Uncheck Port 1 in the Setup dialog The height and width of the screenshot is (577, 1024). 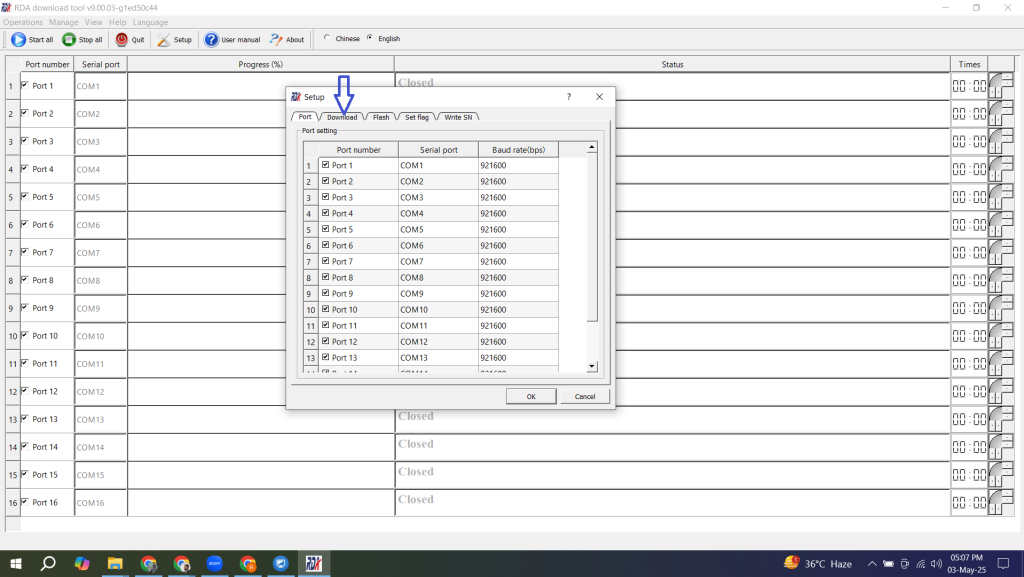(326, 165)
